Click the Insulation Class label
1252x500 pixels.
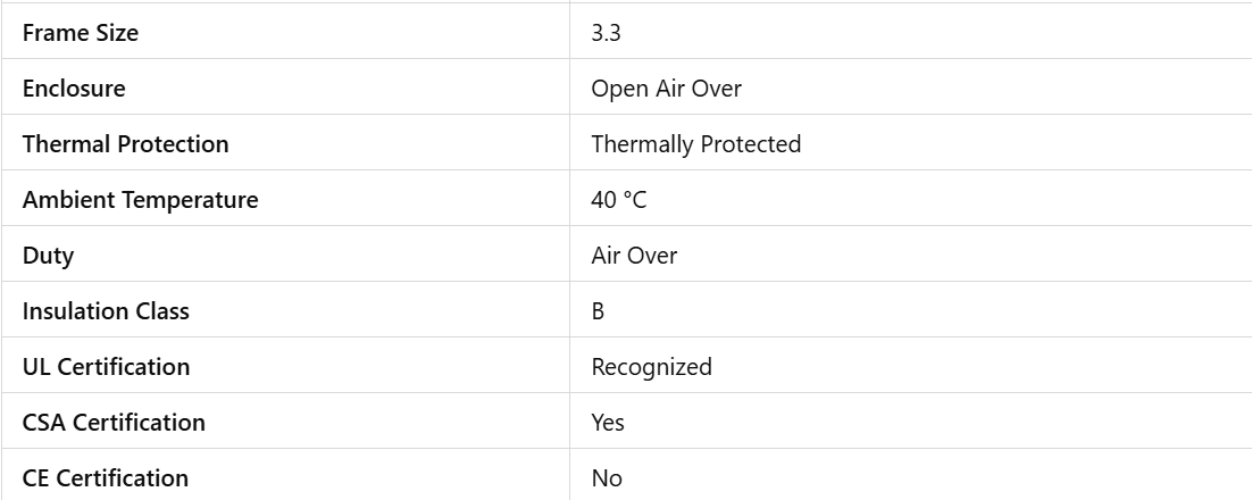[x=105, y=311]
